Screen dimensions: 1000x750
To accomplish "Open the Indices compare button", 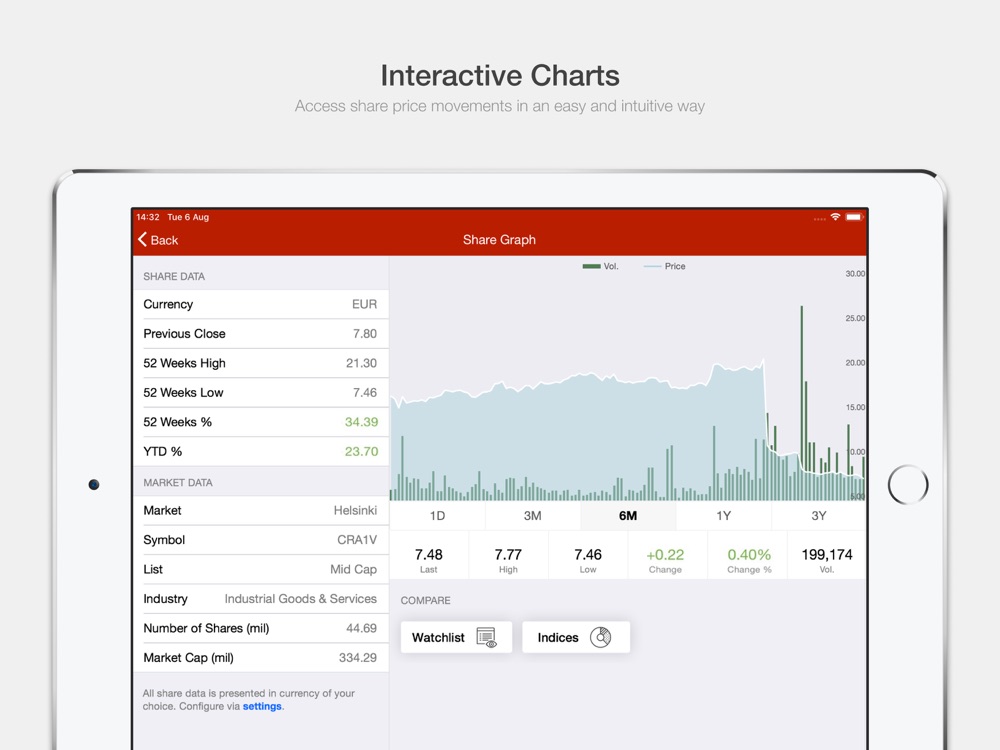I will [576, 637].
